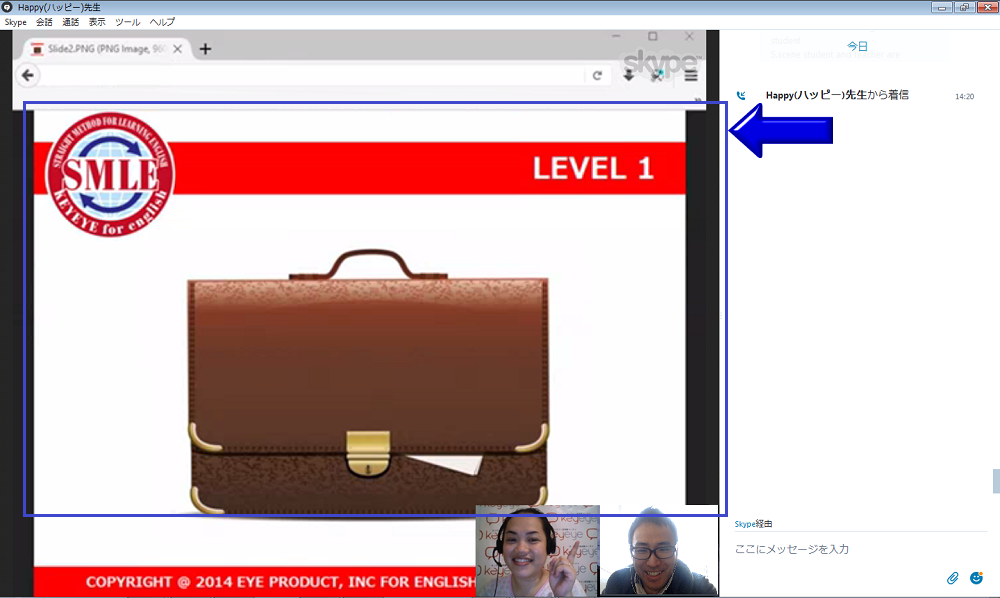Click the LEVEL 1 heading text
This screenshot has width=1000, height=598.
[x=593, y=168]
